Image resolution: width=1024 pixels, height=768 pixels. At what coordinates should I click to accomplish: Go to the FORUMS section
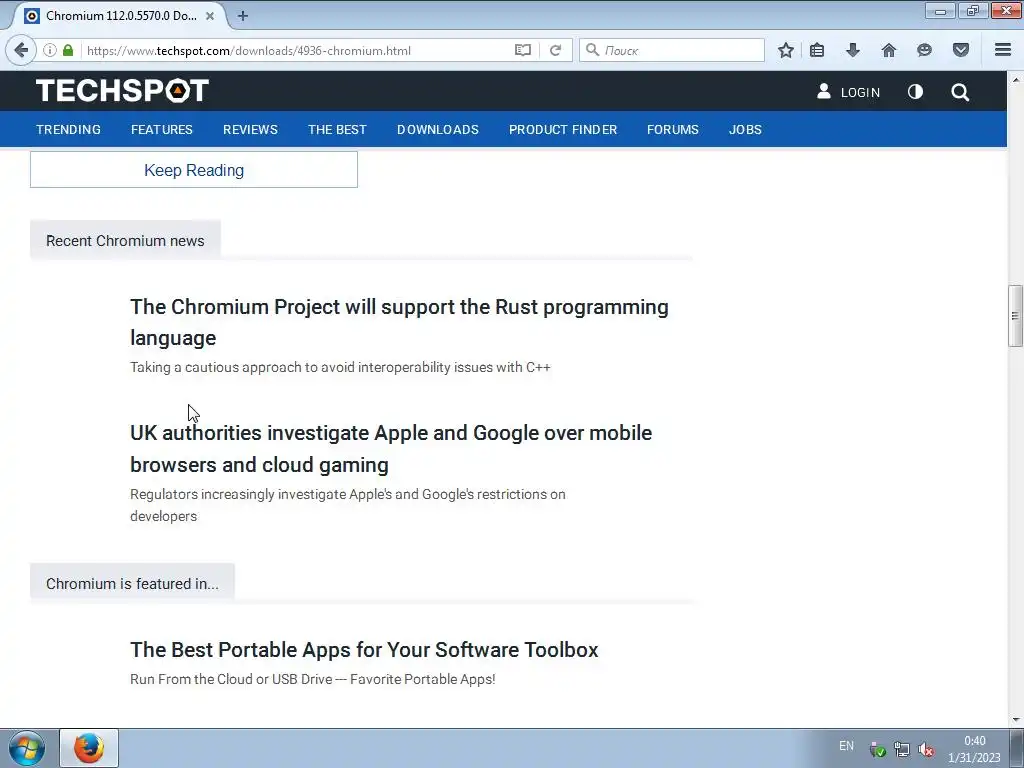click(x=673, y=129)
